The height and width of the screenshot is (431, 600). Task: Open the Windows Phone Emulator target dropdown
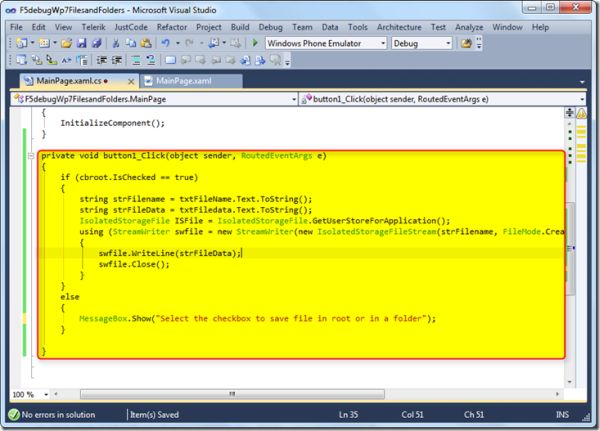pyautogui.click(x=381, y=44)
